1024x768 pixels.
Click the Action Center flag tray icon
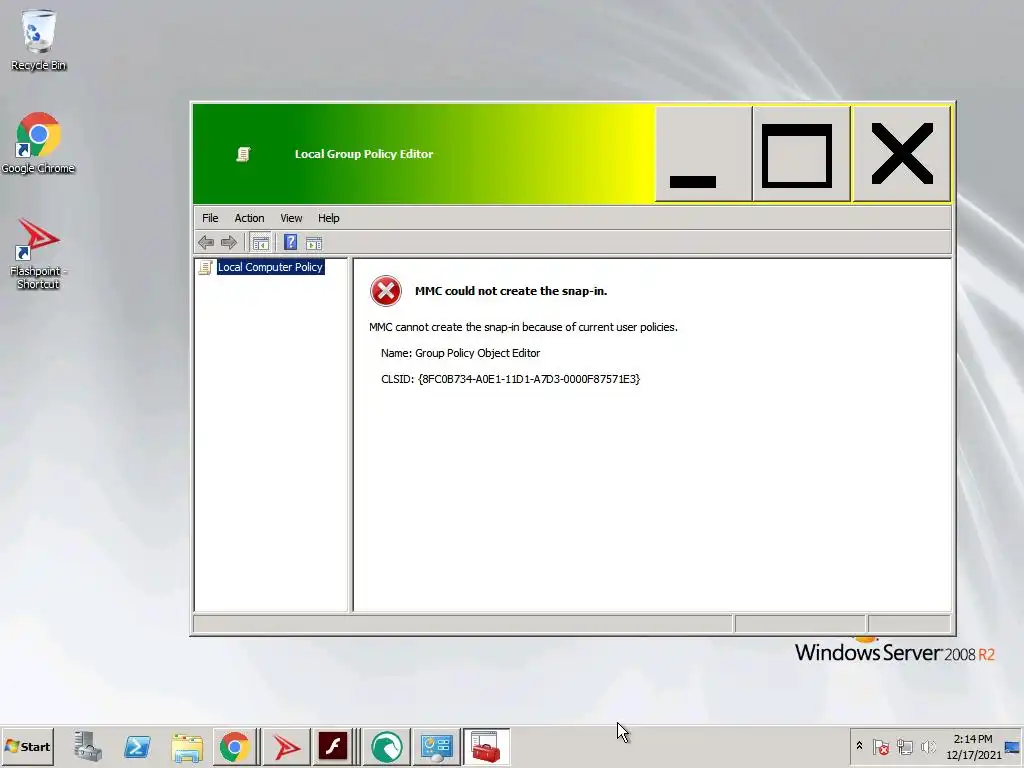[880, 746]
